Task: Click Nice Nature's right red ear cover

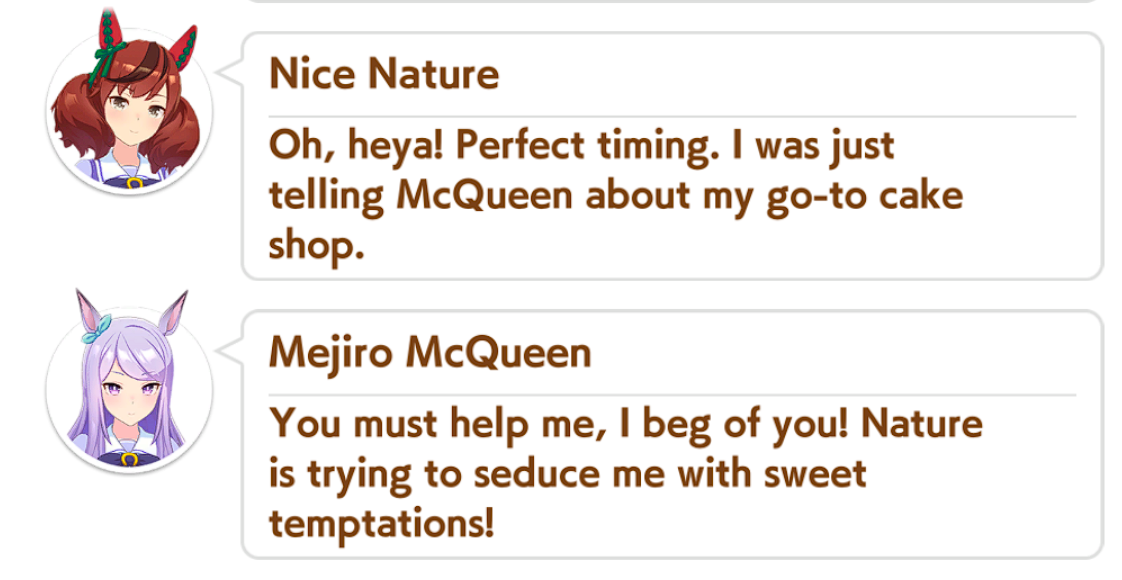Action: 183,47
